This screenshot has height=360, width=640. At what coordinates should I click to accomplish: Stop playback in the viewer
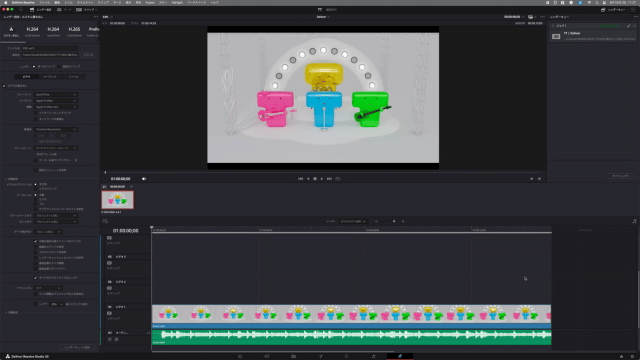click(315, 179)
